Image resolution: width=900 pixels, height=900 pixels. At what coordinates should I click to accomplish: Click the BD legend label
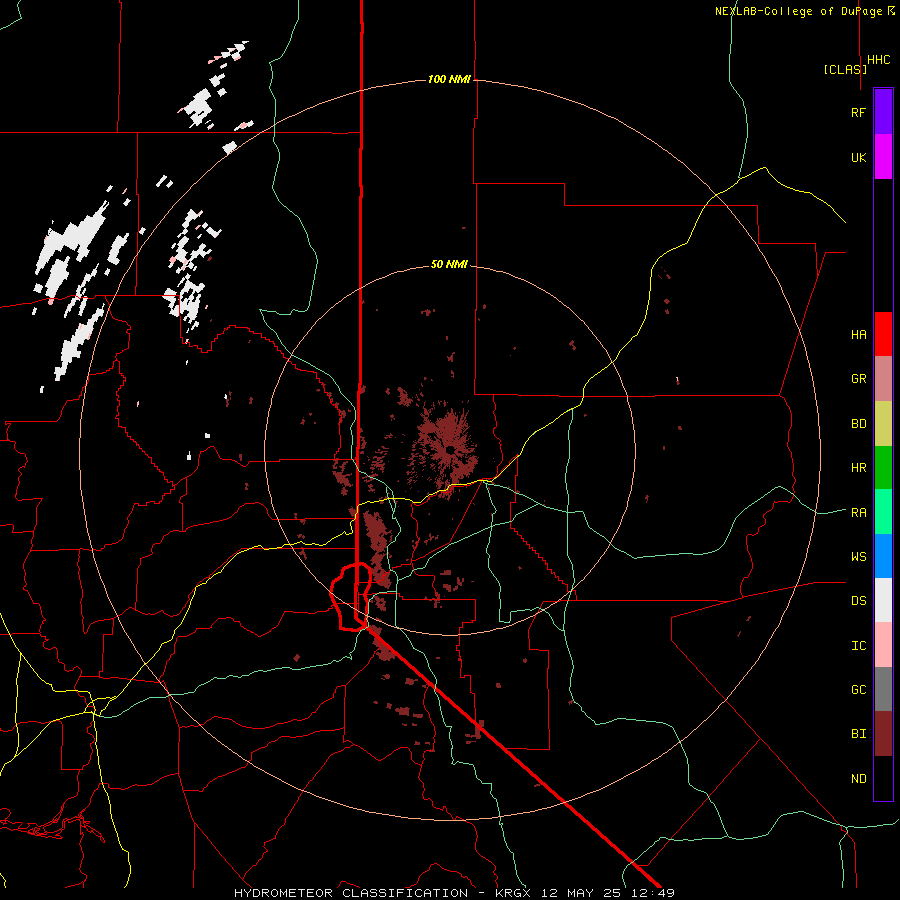coord(858,424)
